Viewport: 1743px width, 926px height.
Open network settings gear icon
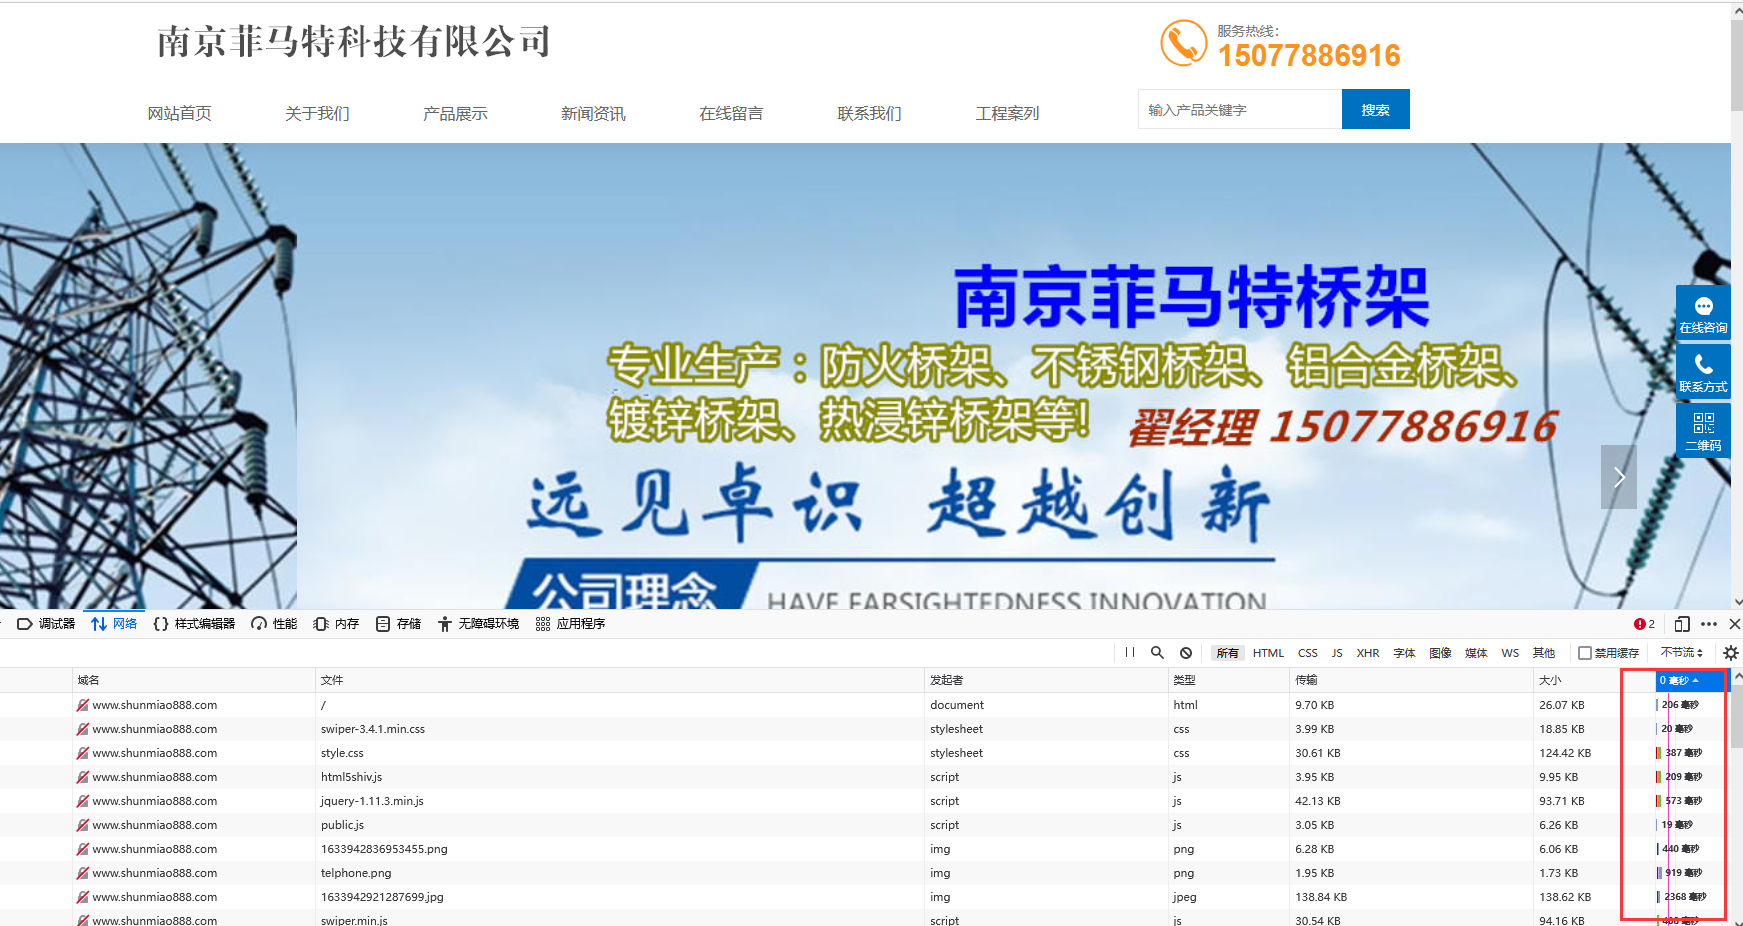(x=1731, y=653)
